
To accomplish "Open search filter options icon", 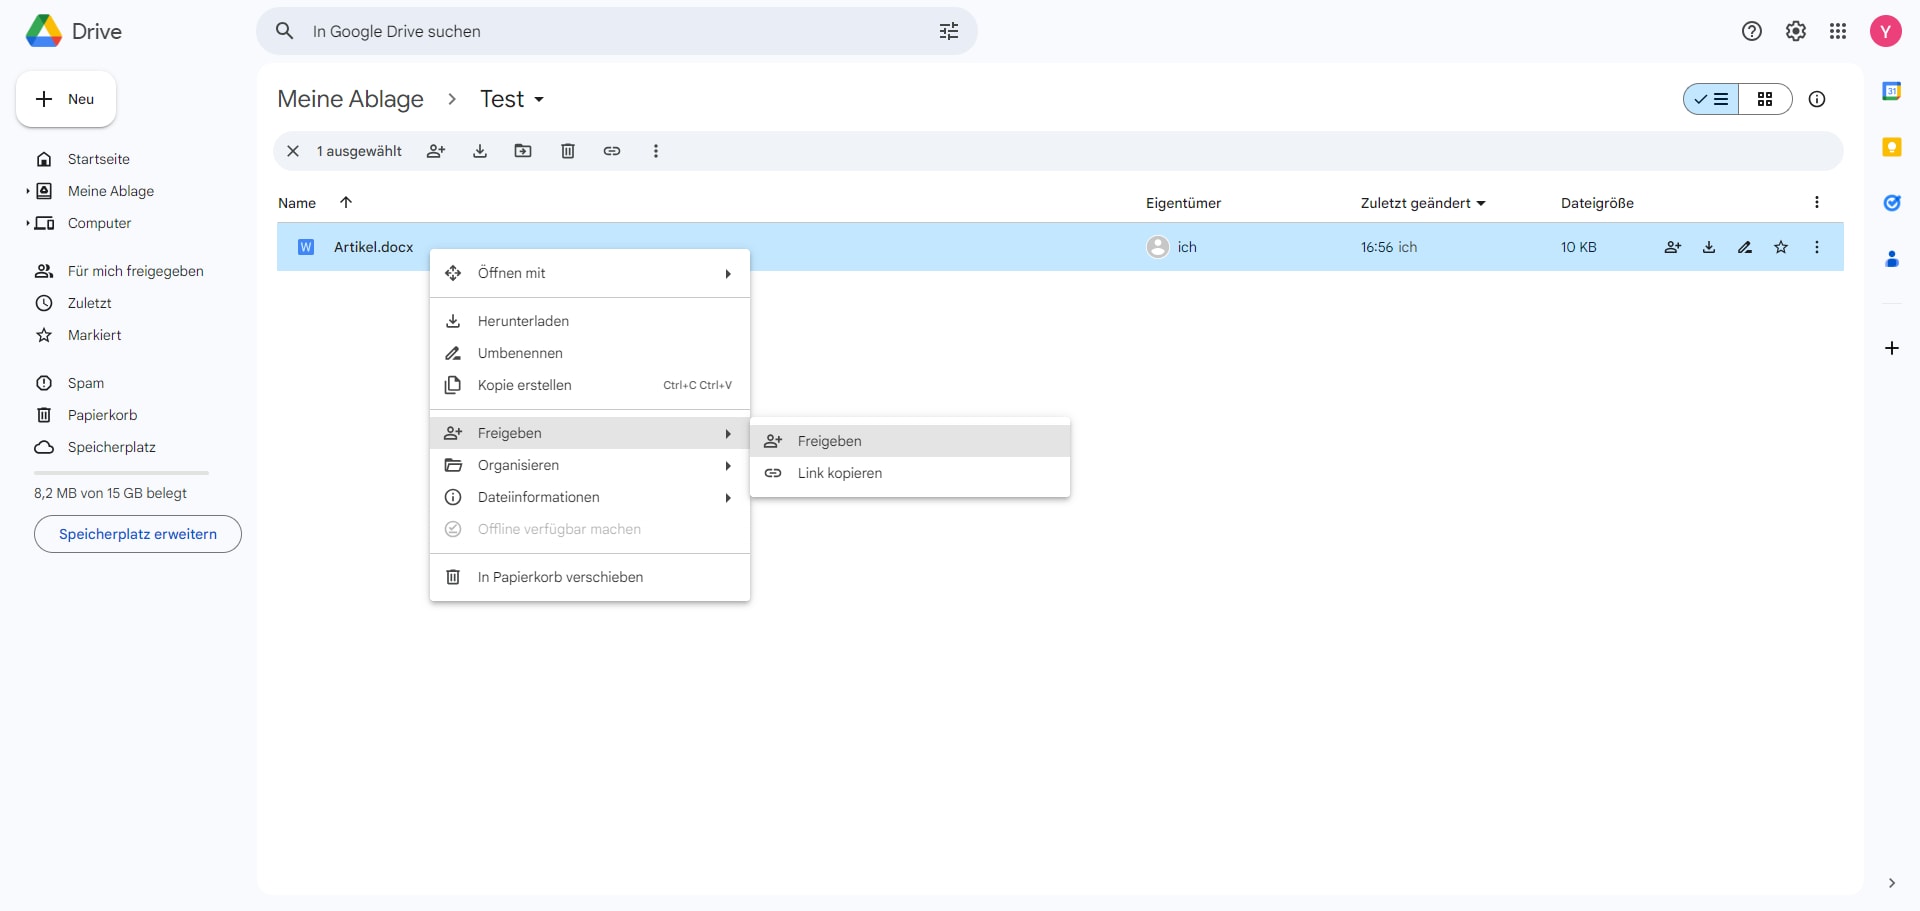I will [948, 31].
